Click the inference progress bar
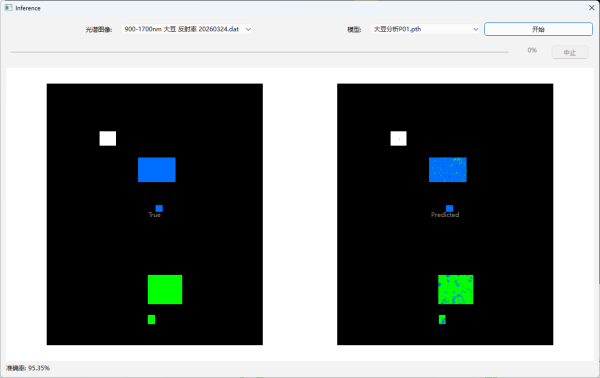Image resolution: width=600 pixels, height=378 pixels. point(259,52)
